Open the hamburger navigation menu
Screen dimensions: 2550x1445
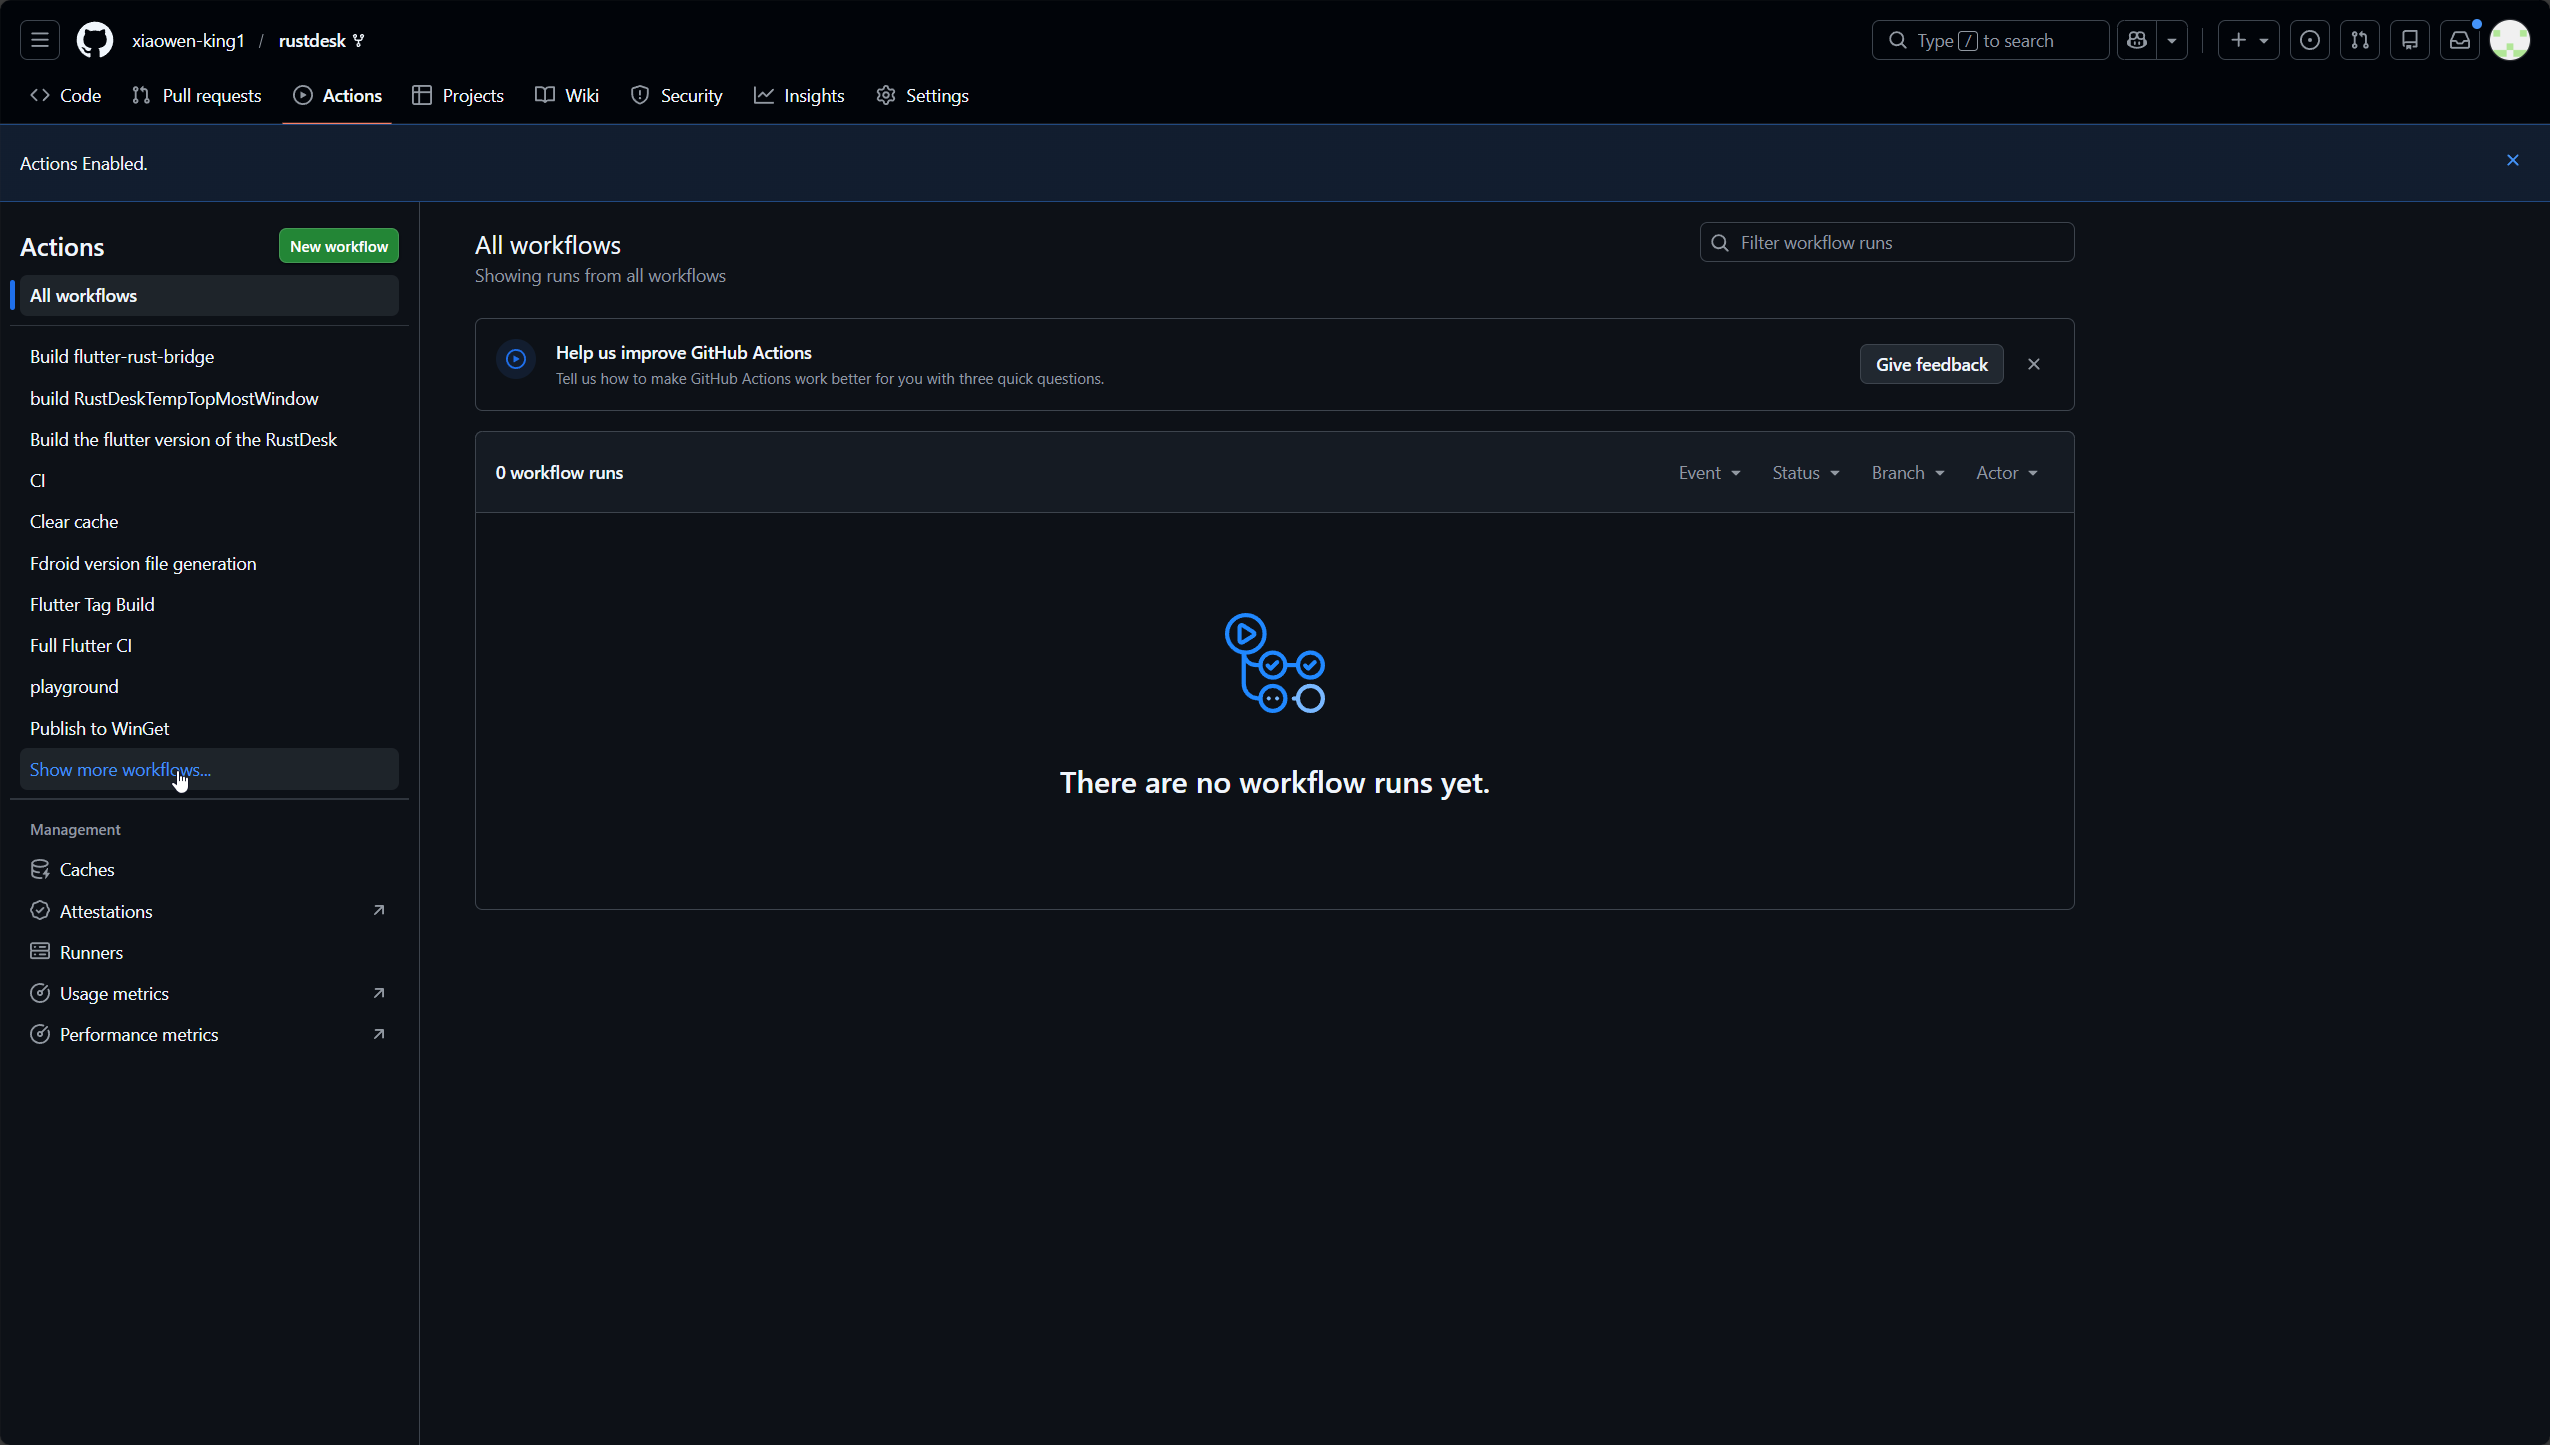(40, 40)
